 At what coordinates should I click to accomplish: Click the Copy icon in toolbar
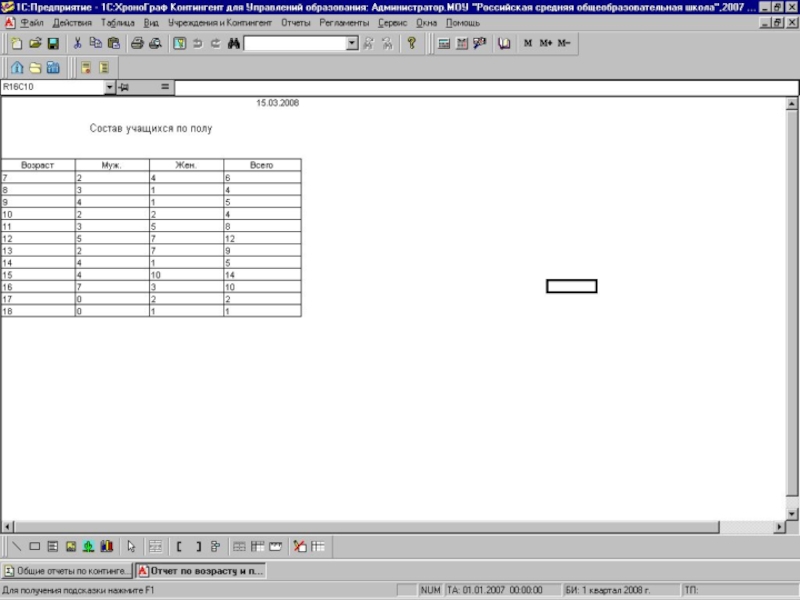point(95,44)
